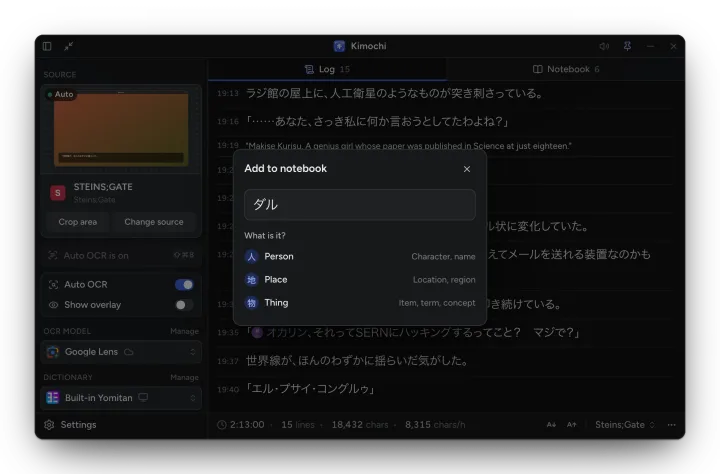Image resolution: width=720 pixels, height=474 pixels.
Task: Click the Notebook tab book icon
Action: pos(537,69)
